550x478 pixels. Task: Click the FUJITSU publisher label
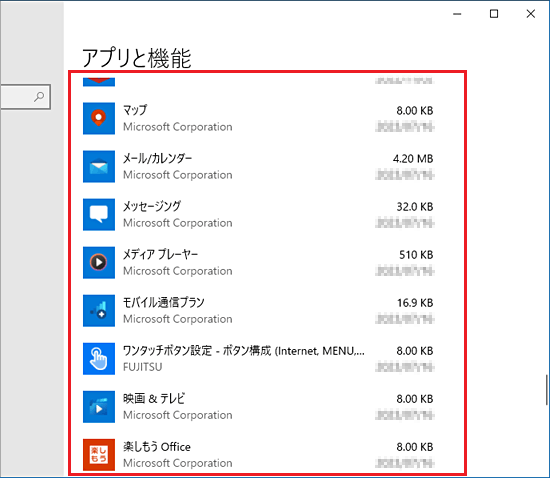tap(143, 367)
